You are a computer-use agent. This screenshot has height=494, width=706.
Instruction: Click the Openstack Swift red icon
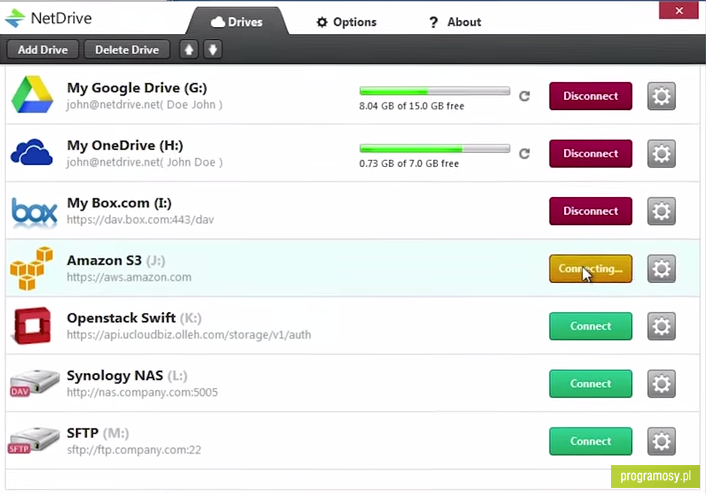[x=32, y=326]
